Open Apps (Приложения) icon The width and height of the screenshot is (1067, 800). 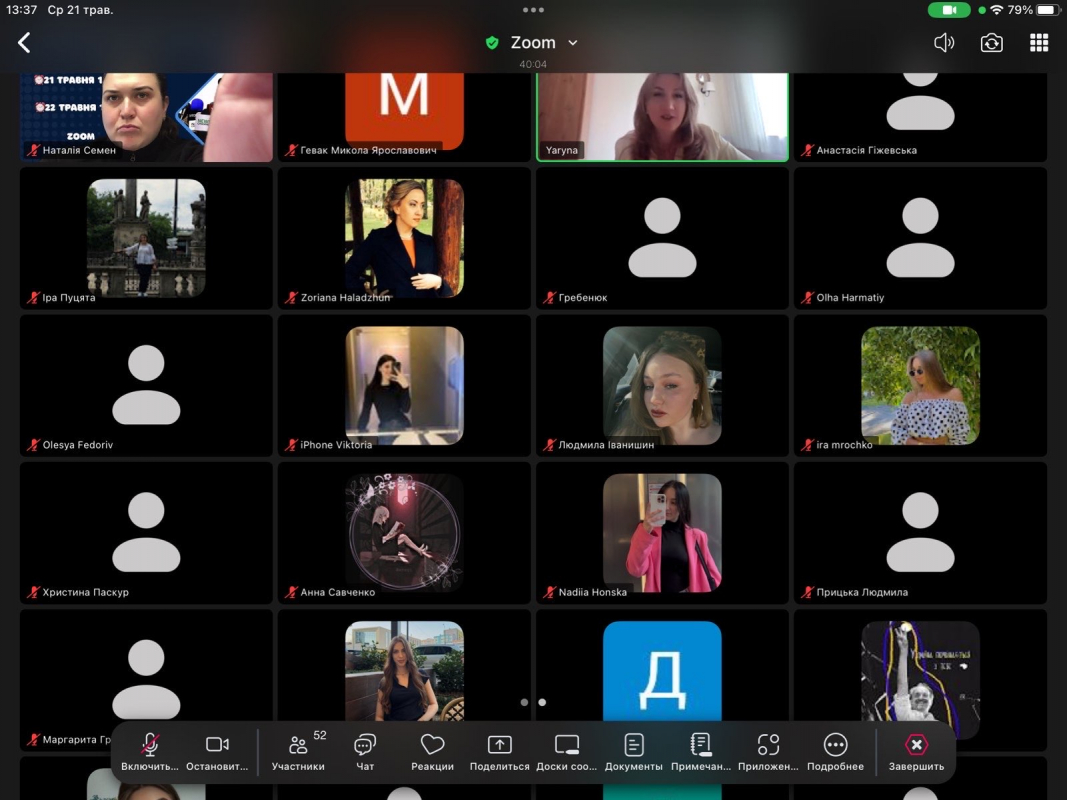[x=768, y=751]
